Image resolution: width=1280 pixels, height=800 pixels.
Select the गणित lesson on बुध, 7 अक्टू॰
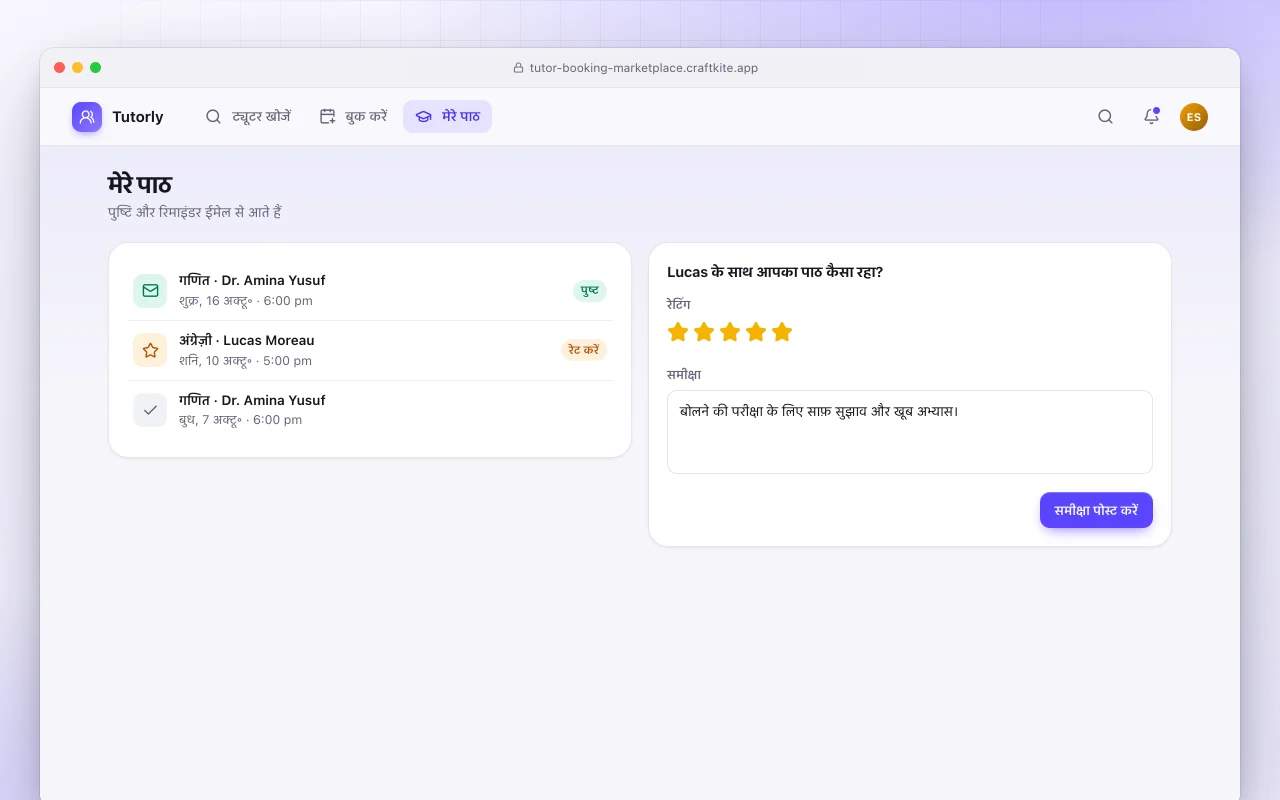(x=370, y=410)
